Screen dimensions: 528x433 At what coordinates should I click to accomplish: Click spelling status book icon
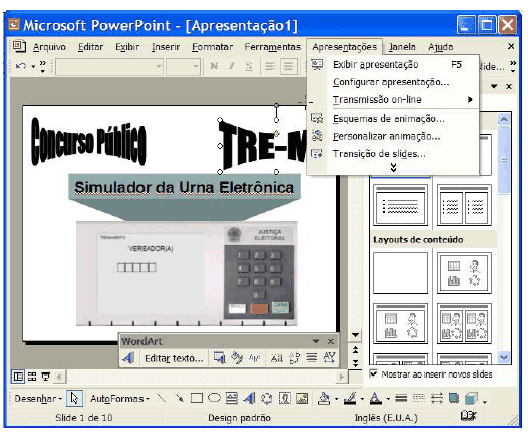click(468, 416)
